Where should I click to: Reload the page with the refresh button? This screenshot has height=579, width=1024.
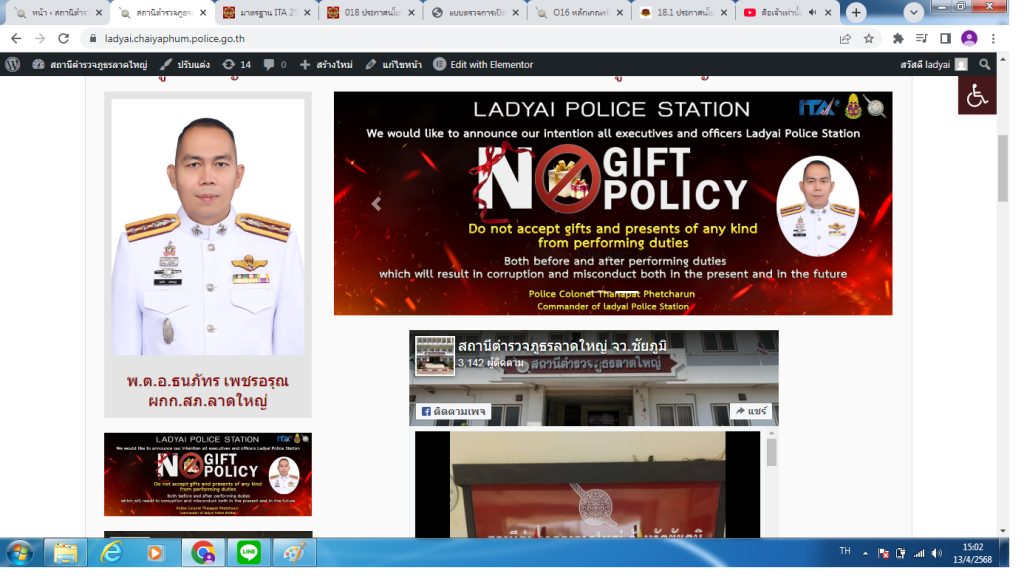(x=64, y=38)
